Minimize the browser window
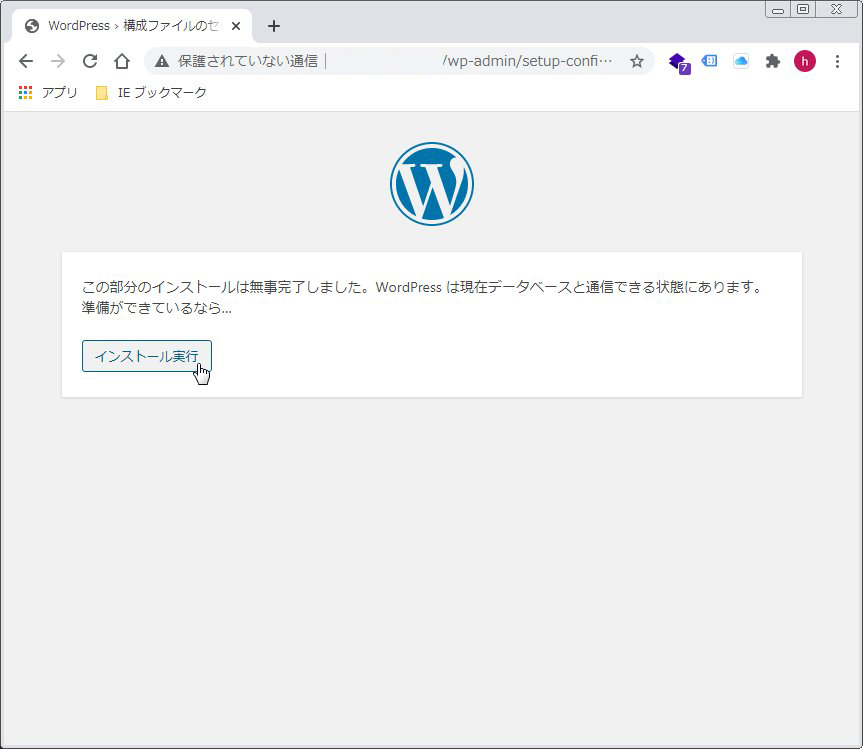The height and width of the screenshot is (749, 863). tap(778, 10)
